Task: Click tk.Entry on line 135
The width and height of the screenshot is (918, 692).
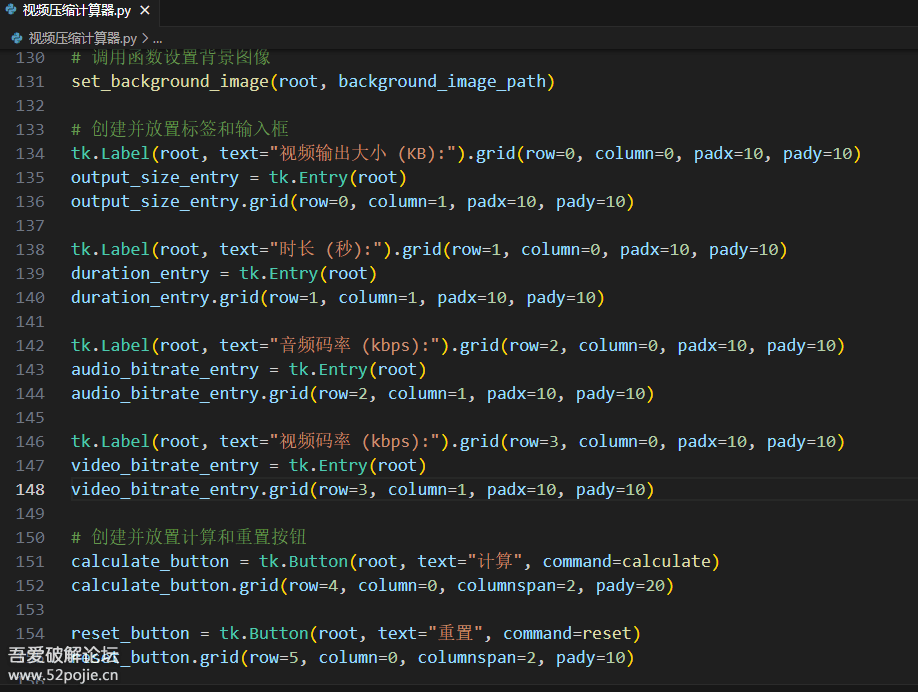Action: 308,178
